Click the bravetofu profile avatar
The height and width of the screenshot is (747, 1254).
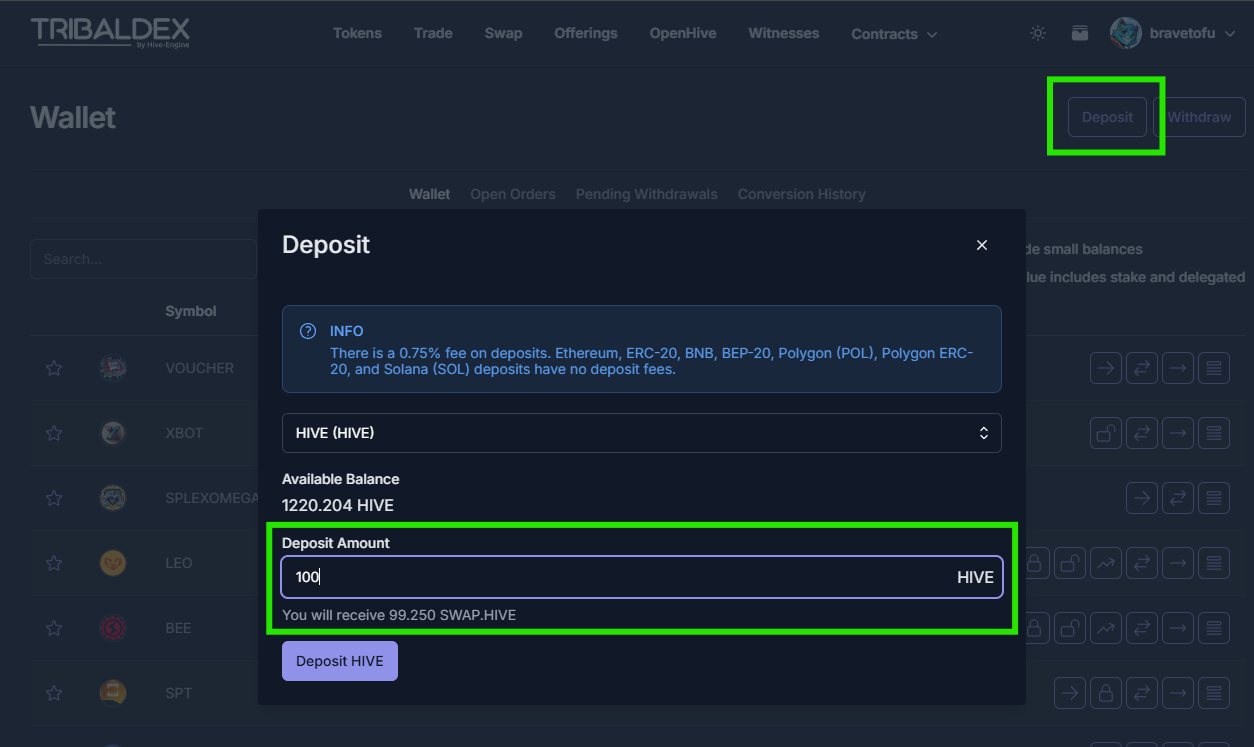click(1126, 33)
